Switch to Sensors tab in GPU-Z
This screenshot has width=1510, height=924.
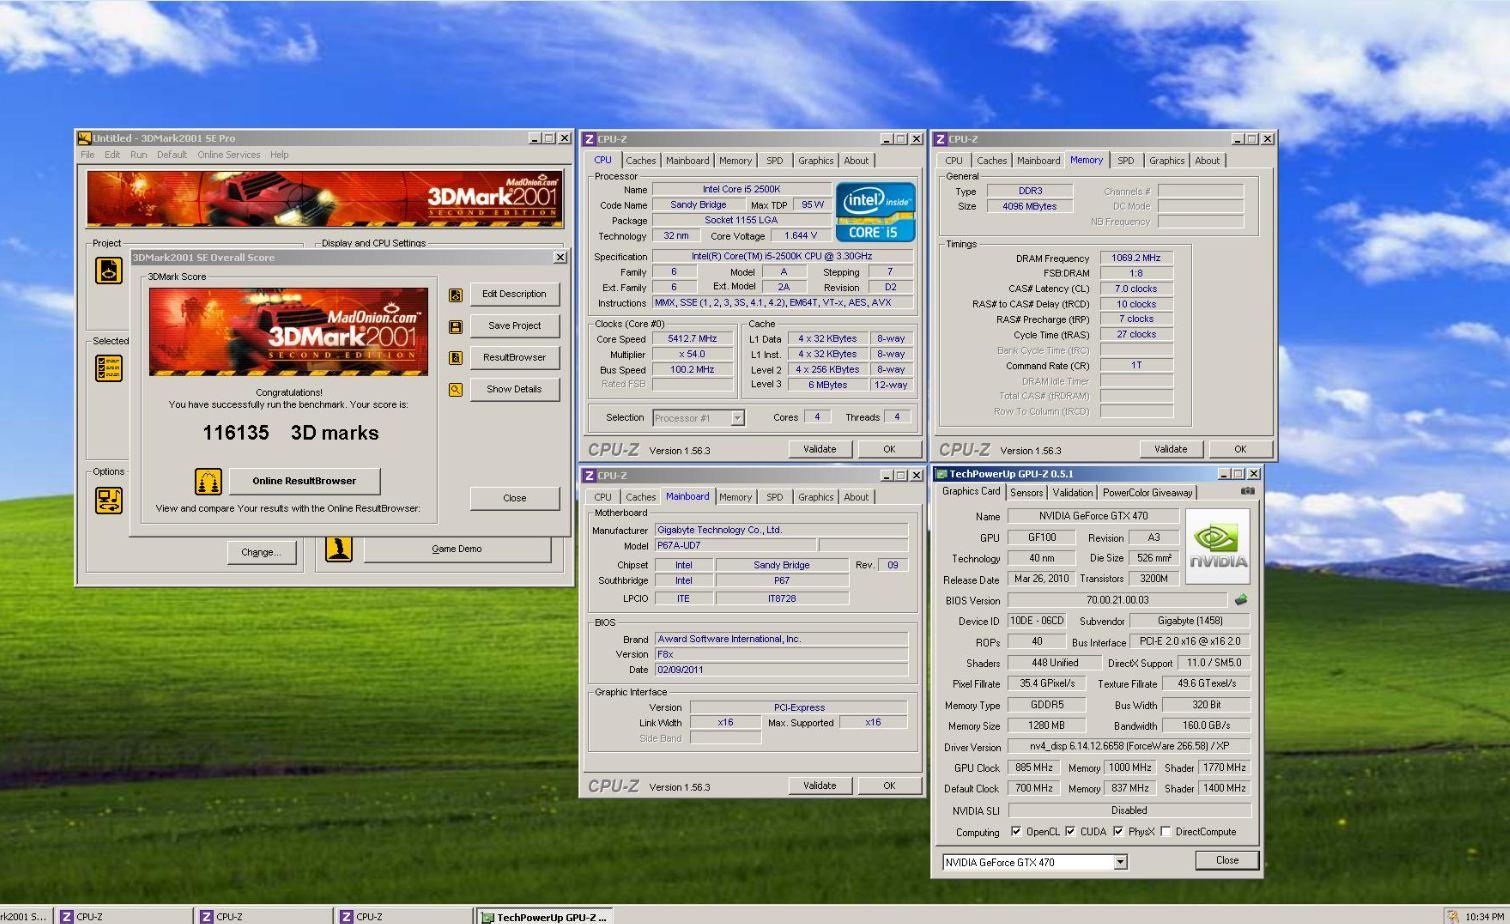(1026, 492)
